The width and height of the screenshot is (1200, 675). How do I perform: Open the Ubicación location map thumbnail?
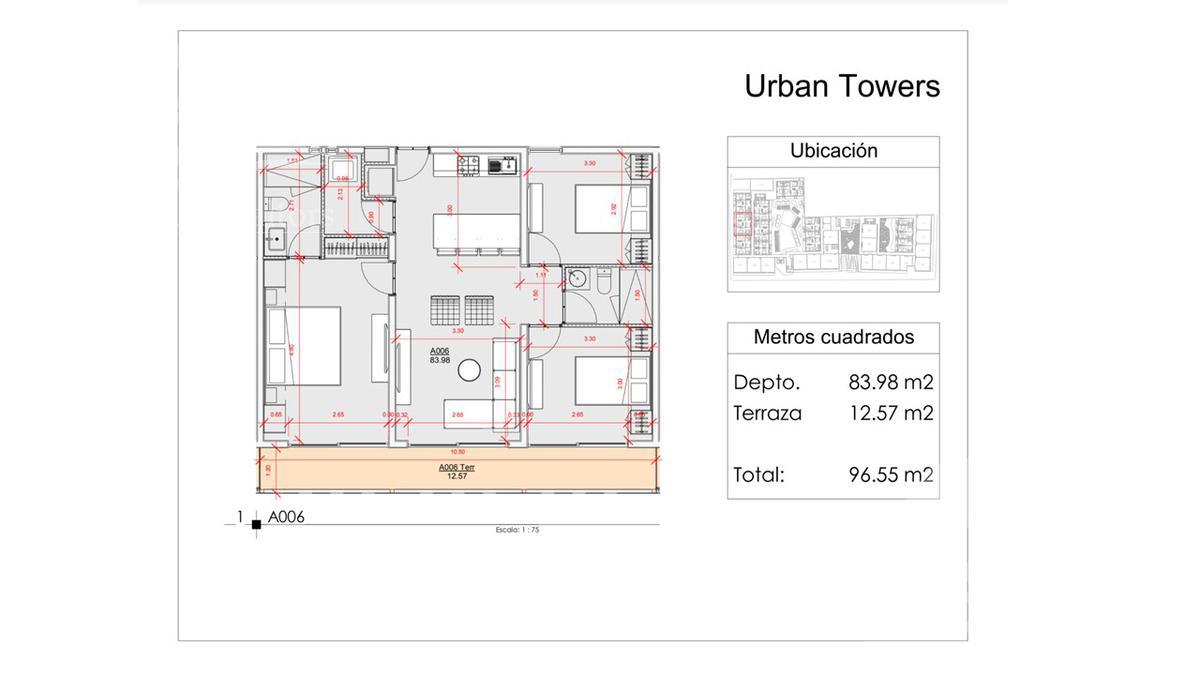(x=833, y=228)
